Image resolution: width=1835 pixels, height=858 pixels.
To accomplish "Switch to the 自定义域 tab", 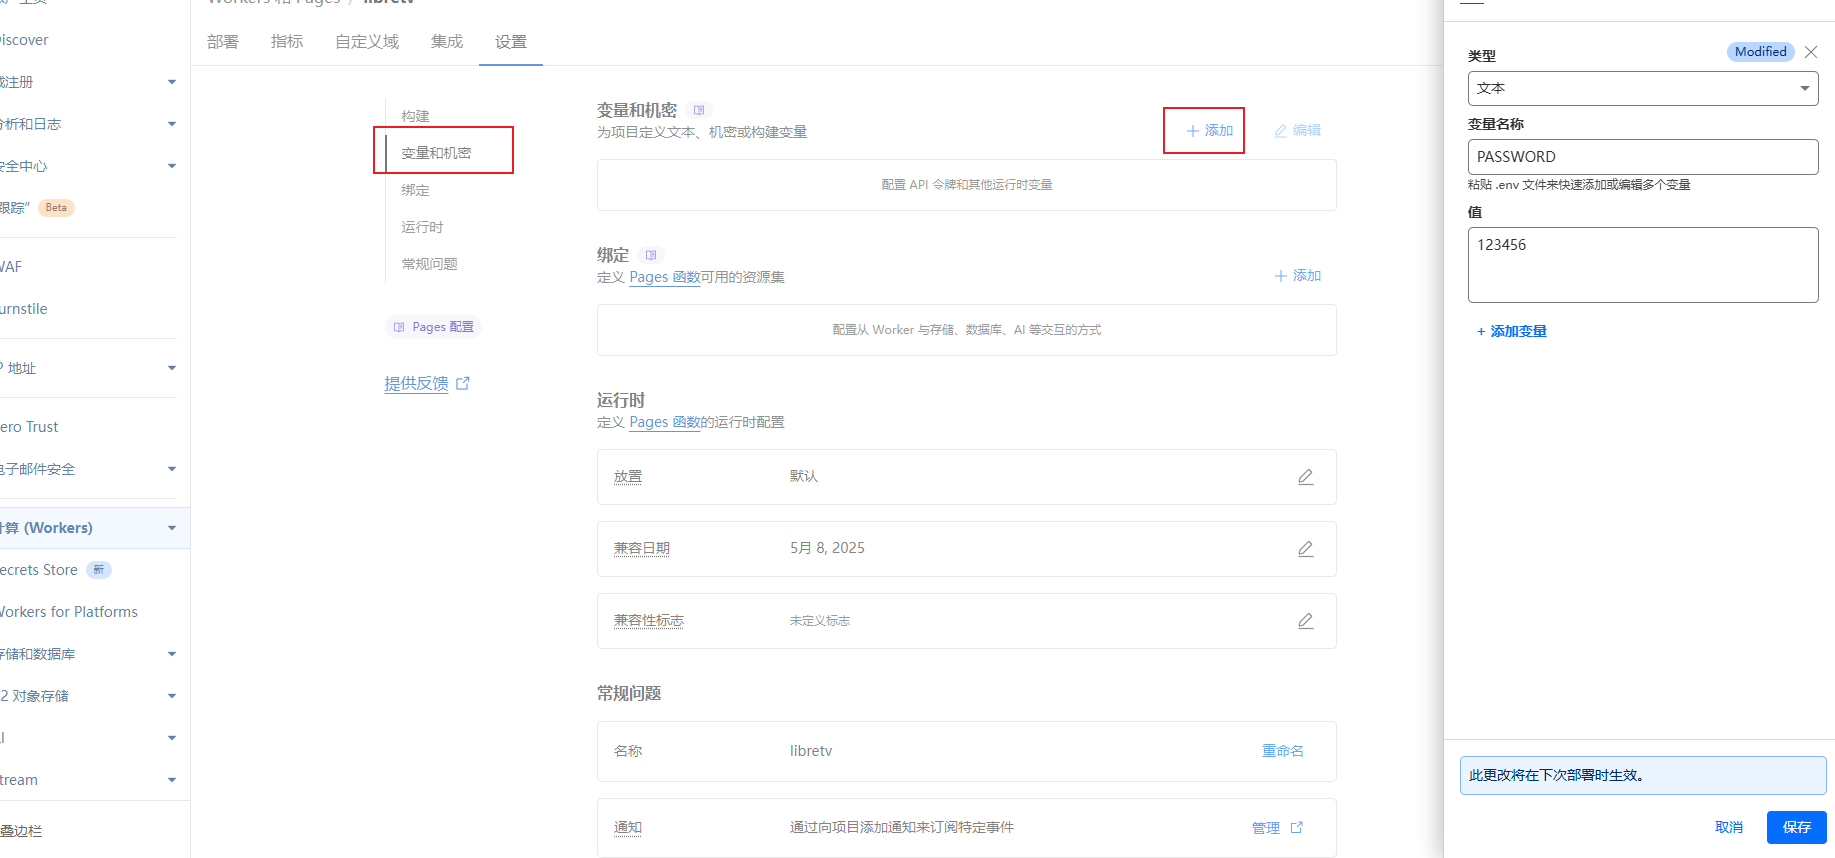I will coord(367,42).
